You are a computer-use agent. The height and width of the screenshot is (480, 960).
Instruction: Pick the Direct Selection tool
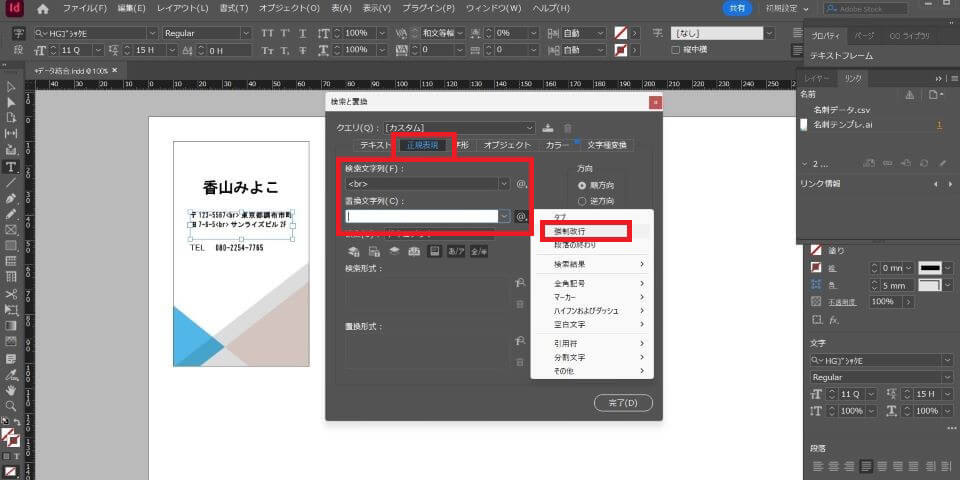(x=11, y=101)
